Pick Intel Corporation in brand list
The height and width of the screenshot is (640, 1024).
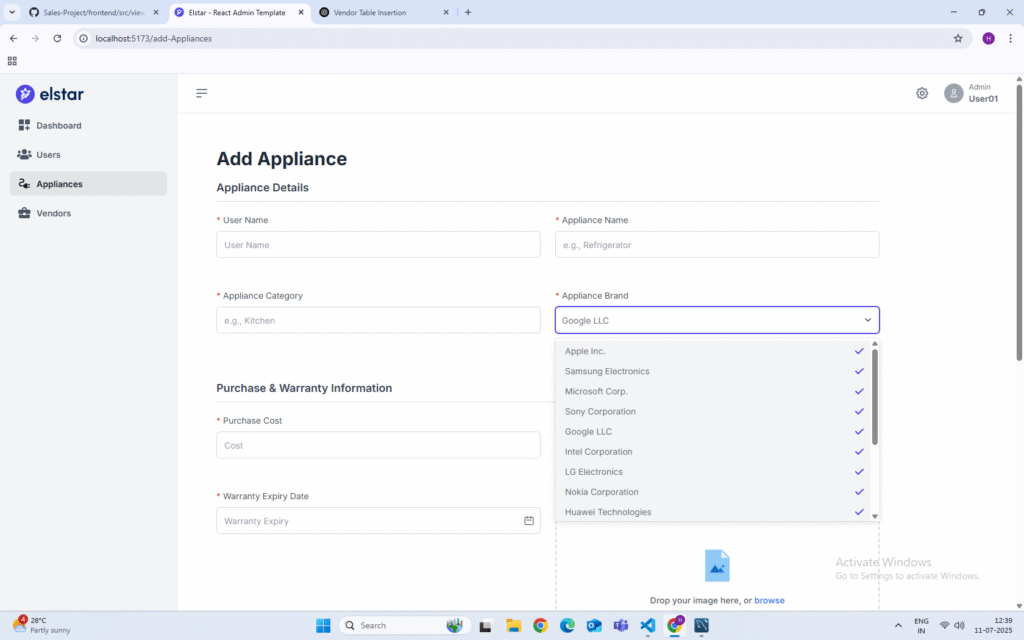(713, 452)
